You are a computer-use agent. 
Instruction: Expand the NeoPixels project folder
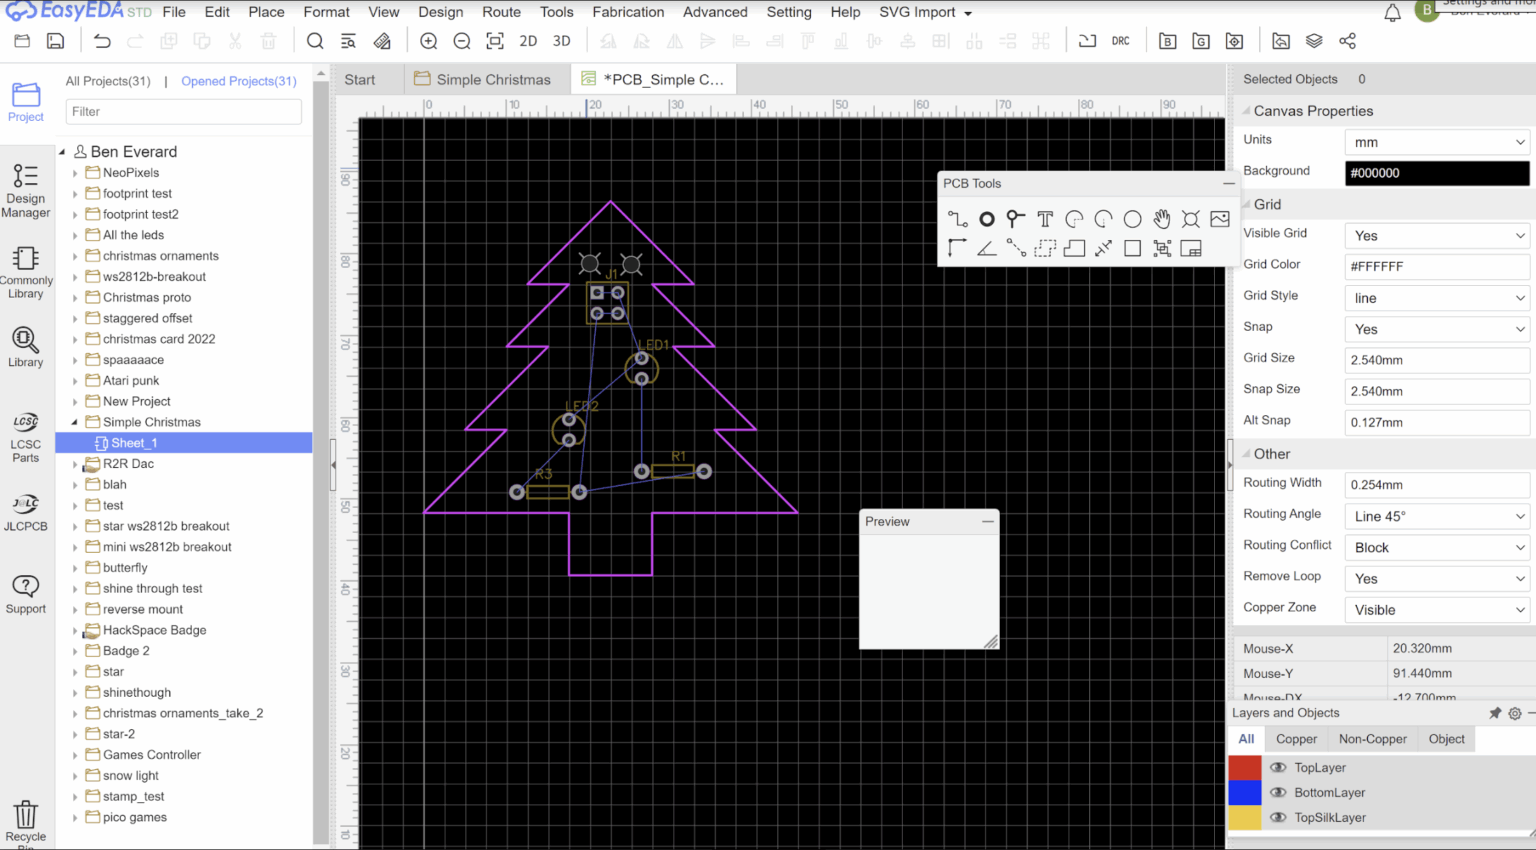(x=75, y=173)
